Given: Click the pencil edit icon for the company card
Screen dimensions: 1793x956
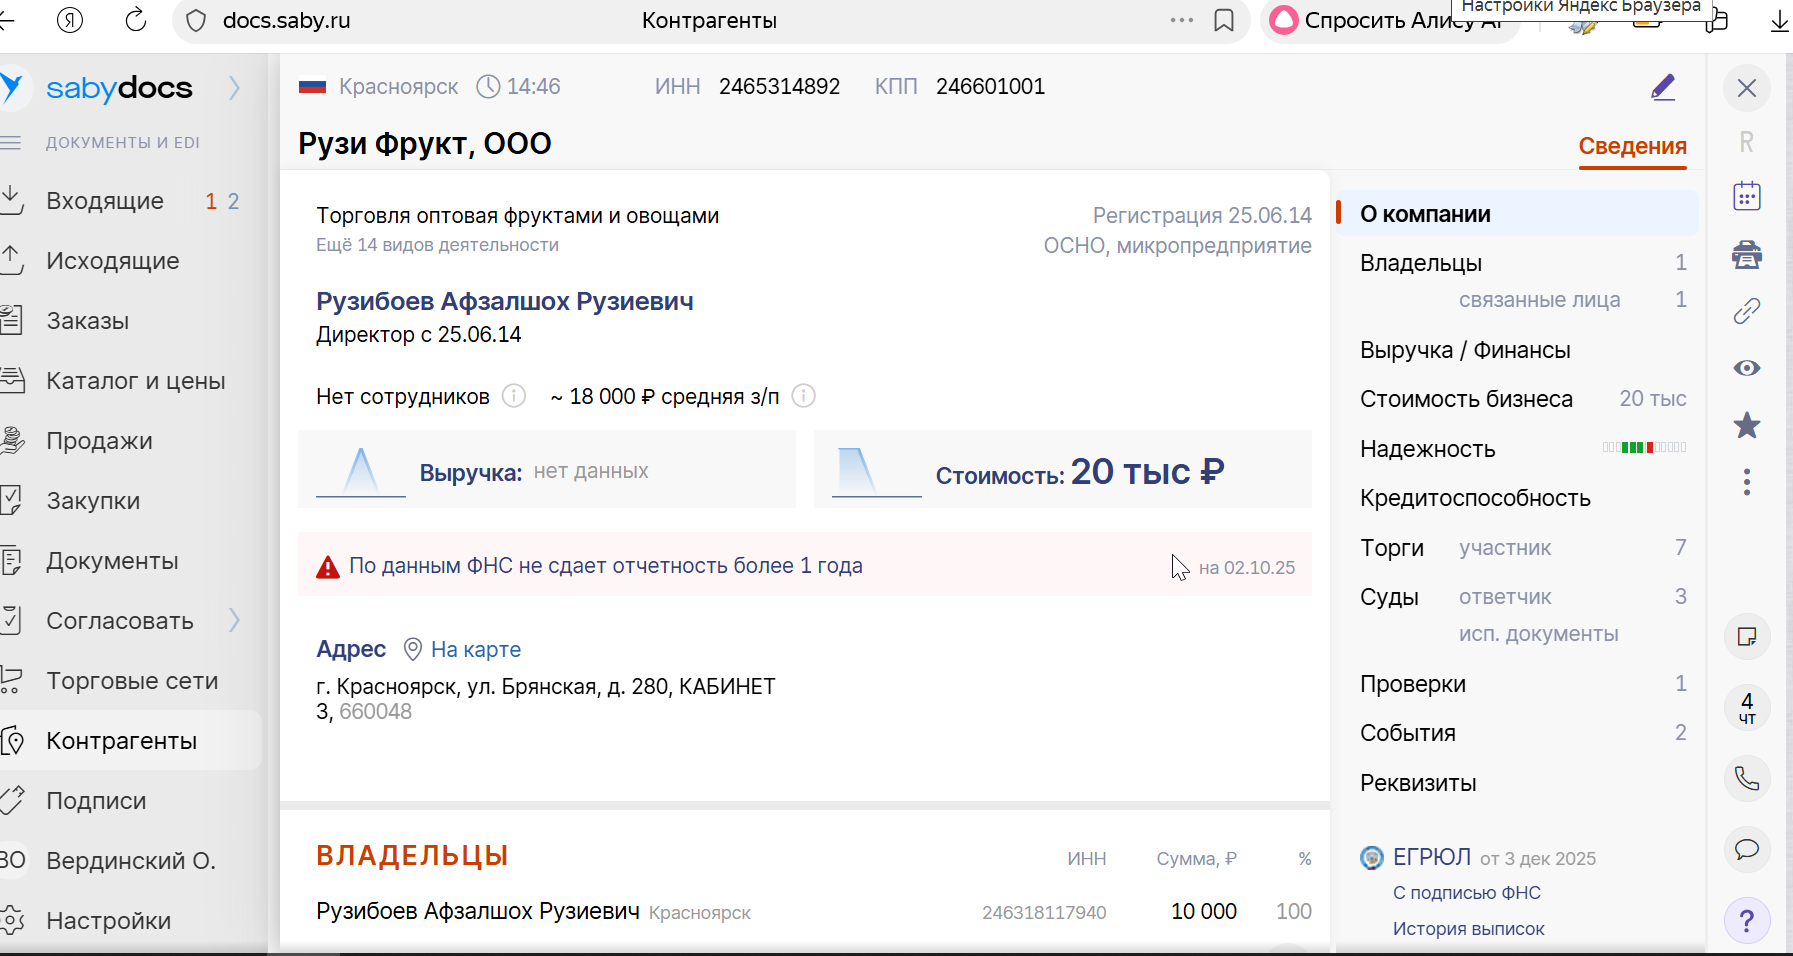Looking at the screenshot, I should (1663, 88).
